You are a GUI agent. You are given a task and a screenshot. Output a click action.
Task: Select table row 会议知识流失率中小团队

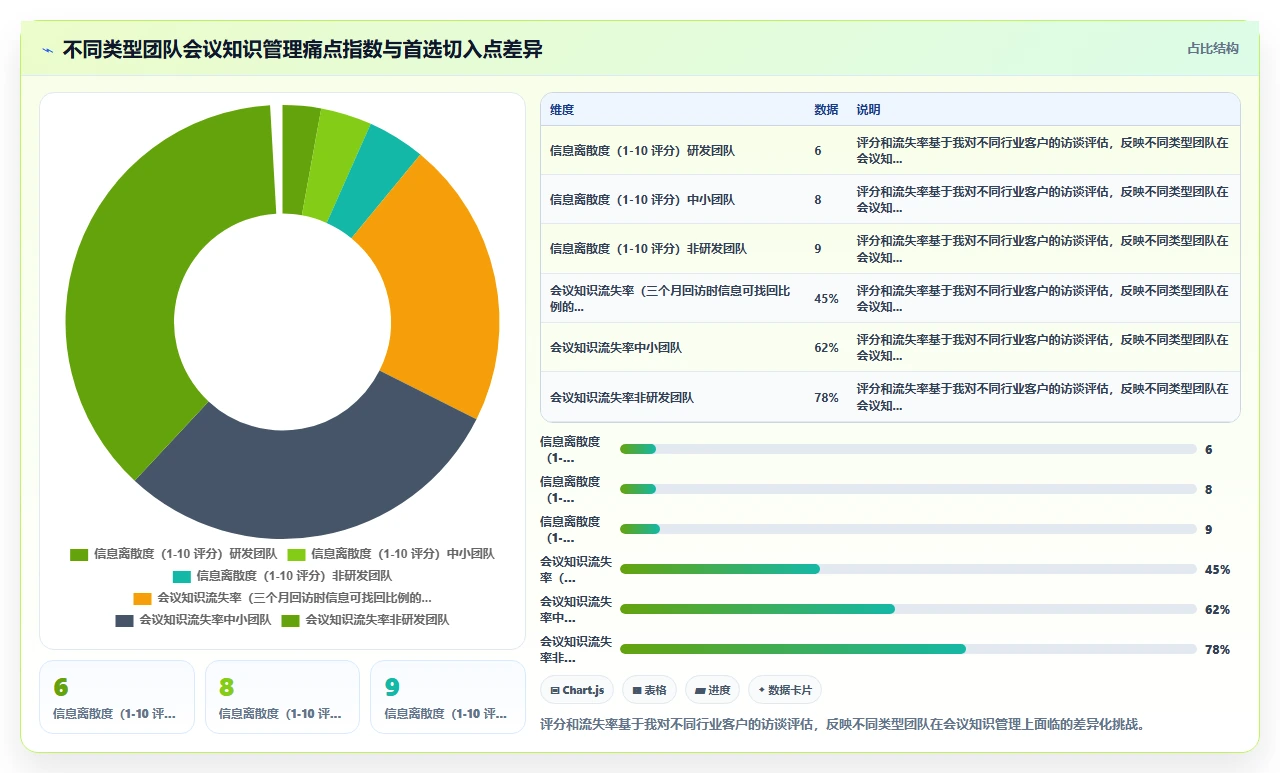890,347
